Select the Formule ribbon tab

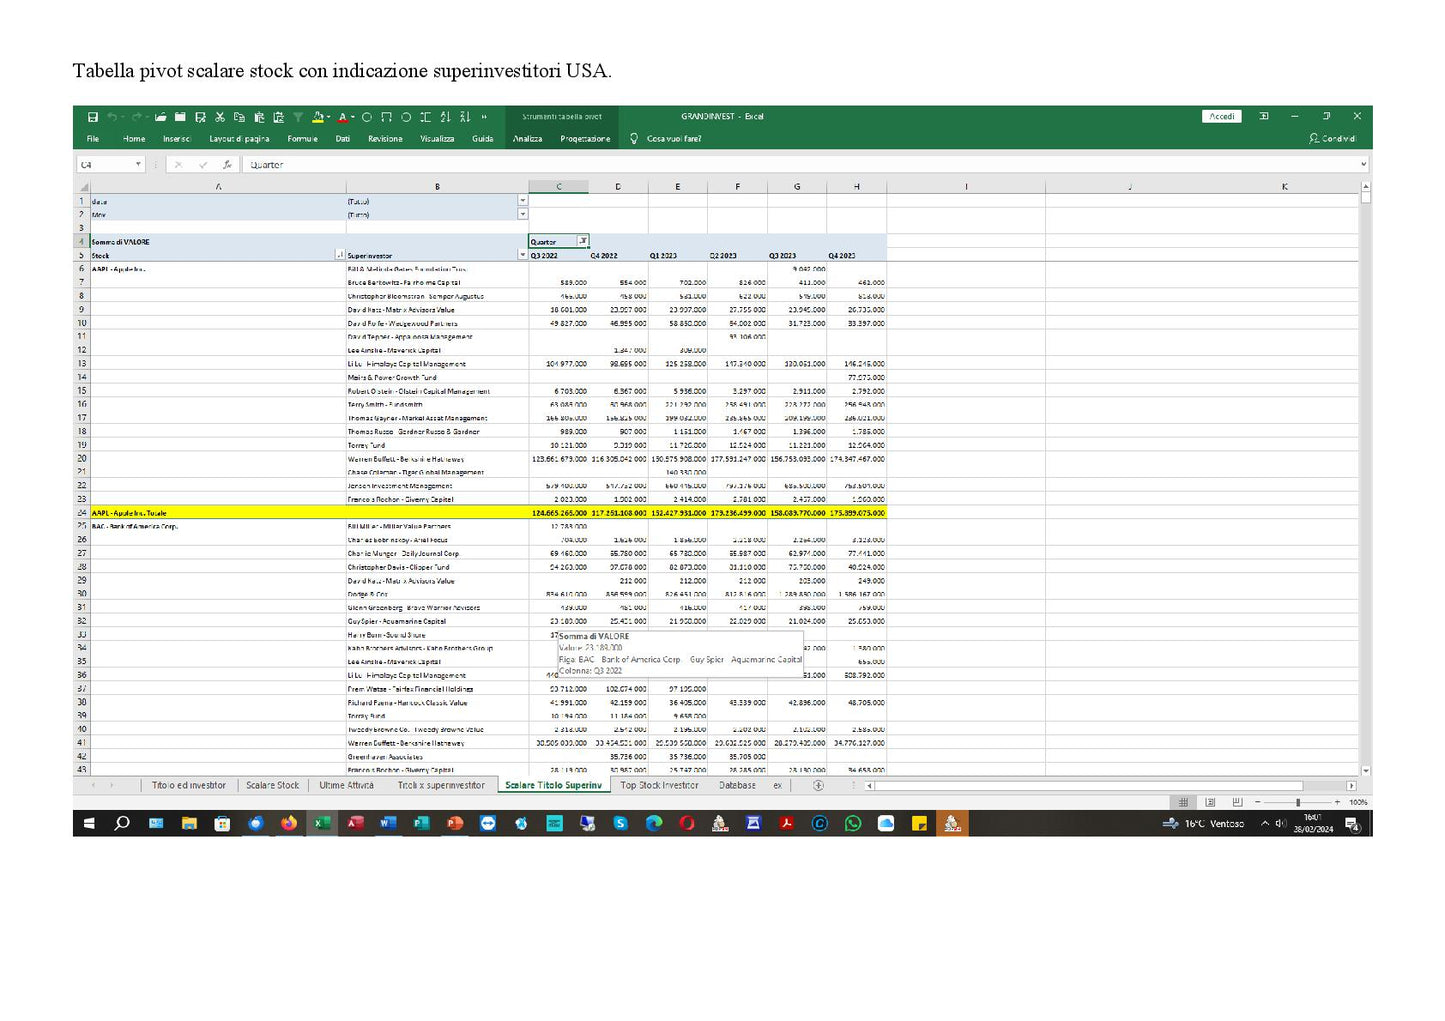303,139
